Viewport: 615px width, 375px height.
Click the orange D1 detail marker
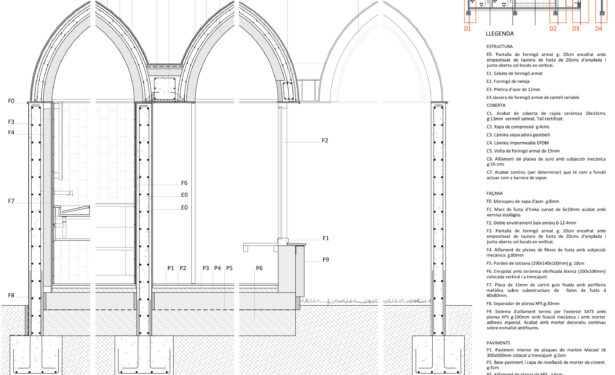pyautogui.click(x=467, y=29)
